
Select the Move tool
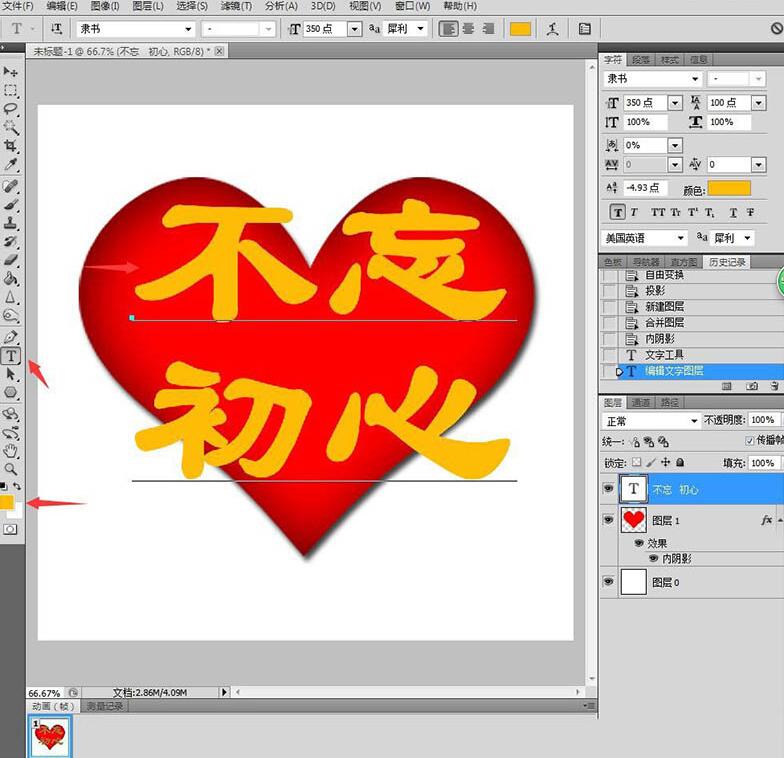[10, 72]
